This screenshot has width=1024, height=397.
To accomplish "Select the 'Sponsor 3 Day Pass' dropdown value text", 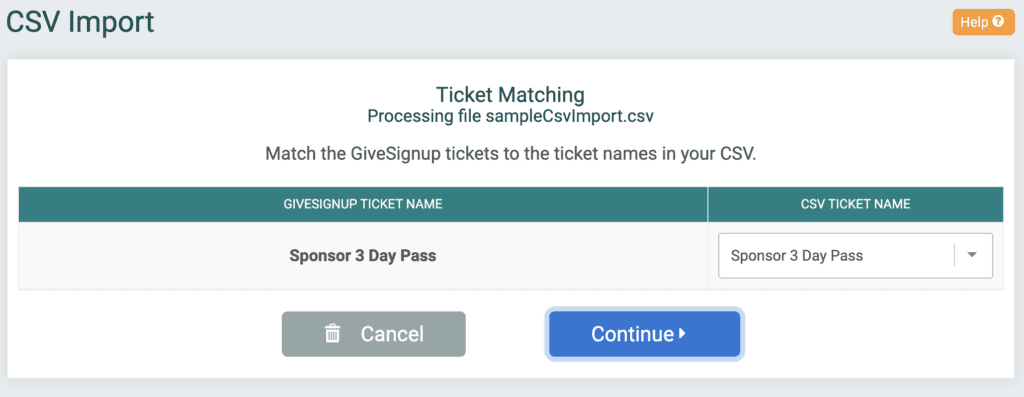I will 797,255.
